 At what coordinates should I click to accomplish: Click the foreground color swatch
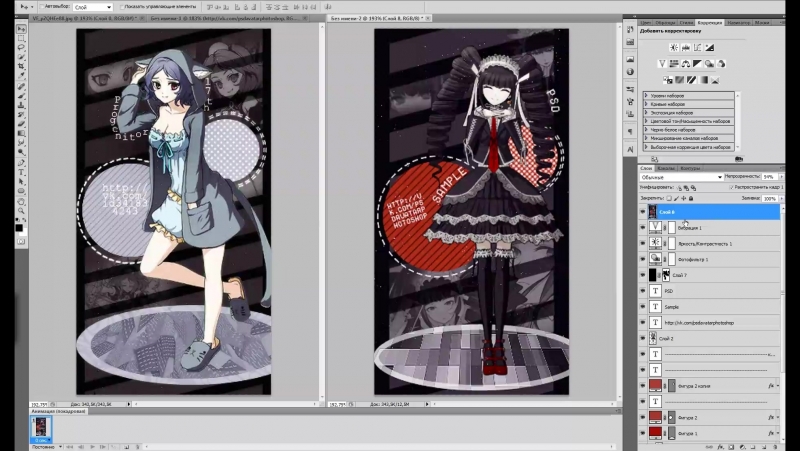click(x=17, y=228)
